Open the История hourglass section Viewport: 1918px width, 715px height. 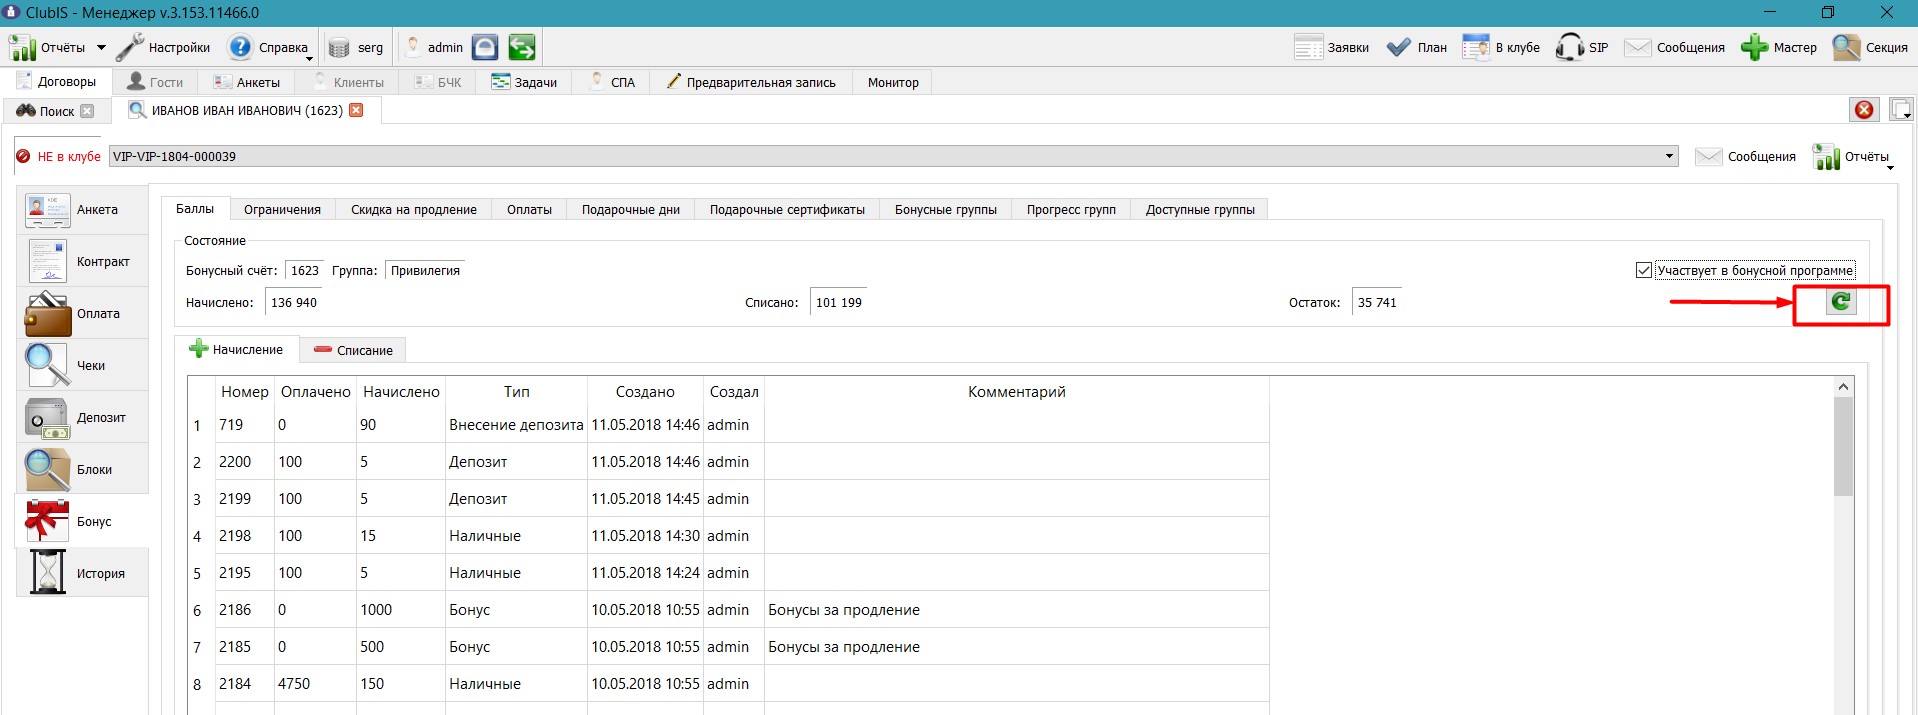point(82,573)
